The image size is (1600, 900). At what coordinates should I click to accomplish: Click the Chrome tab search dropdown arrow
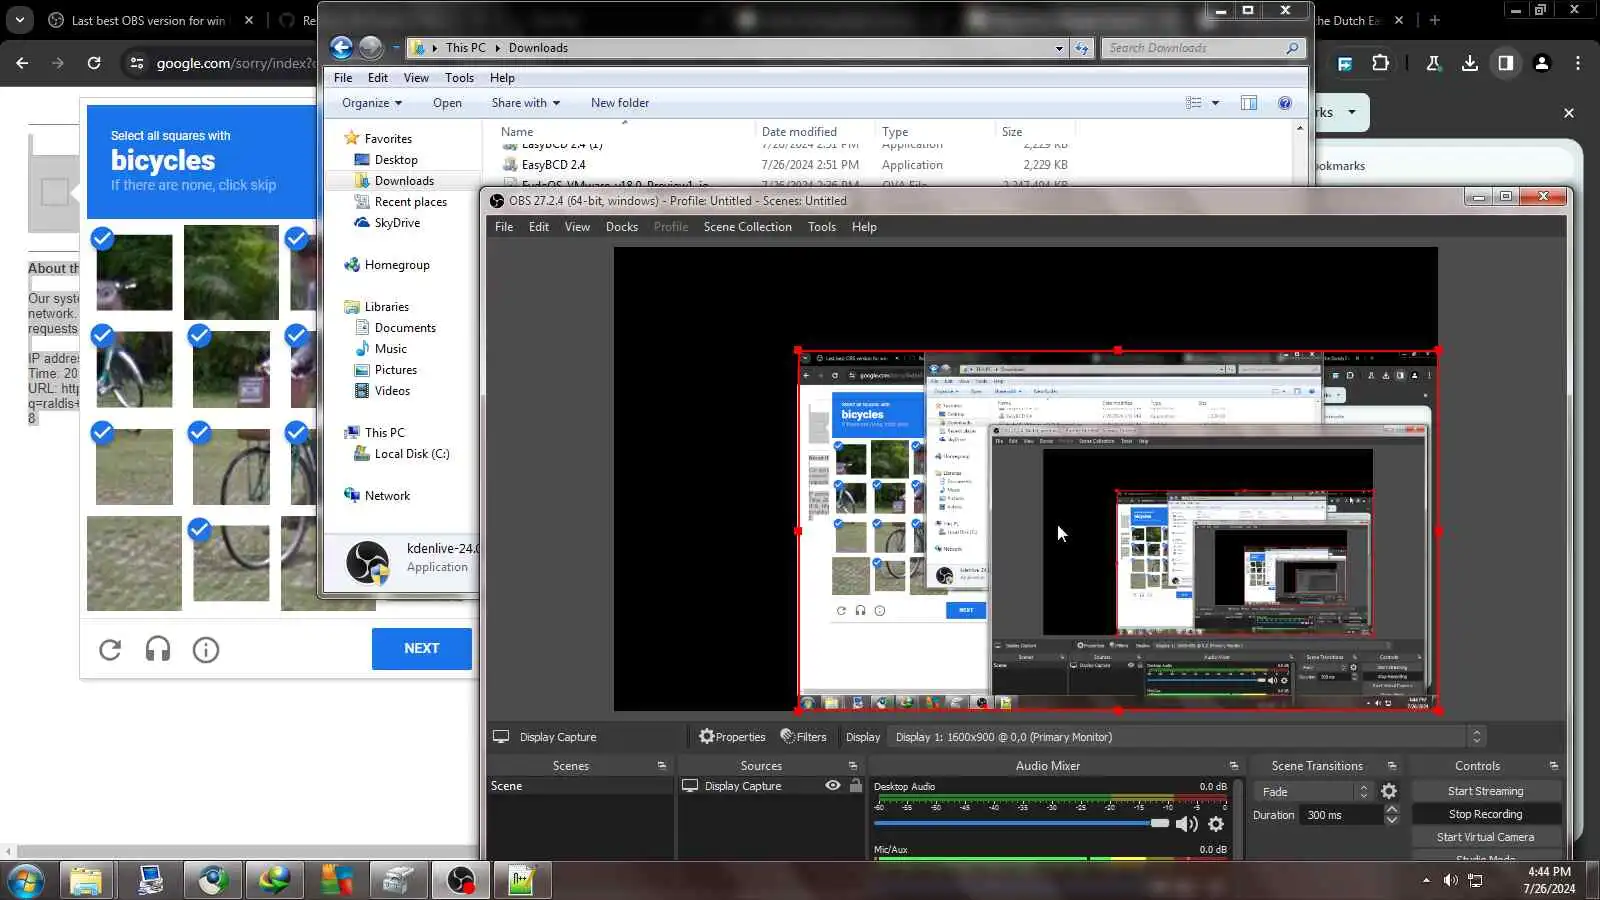20,20
